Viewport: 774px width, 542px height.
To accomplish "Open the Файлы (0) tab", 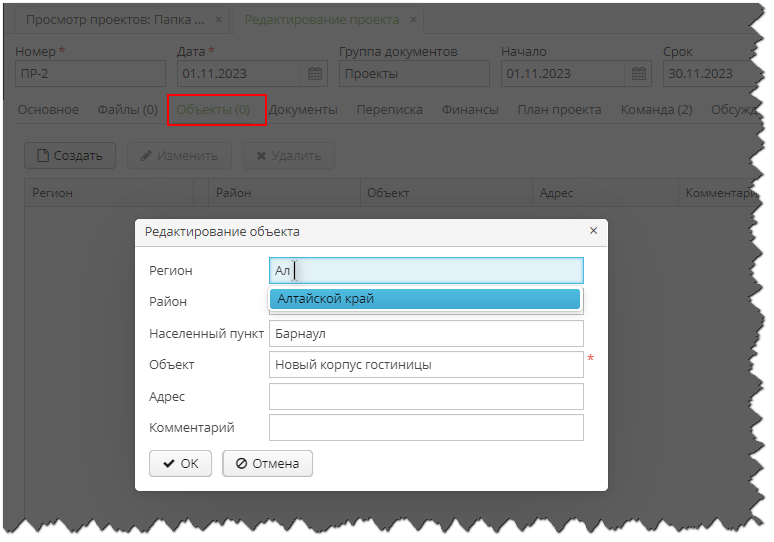I will coord(127,110).
